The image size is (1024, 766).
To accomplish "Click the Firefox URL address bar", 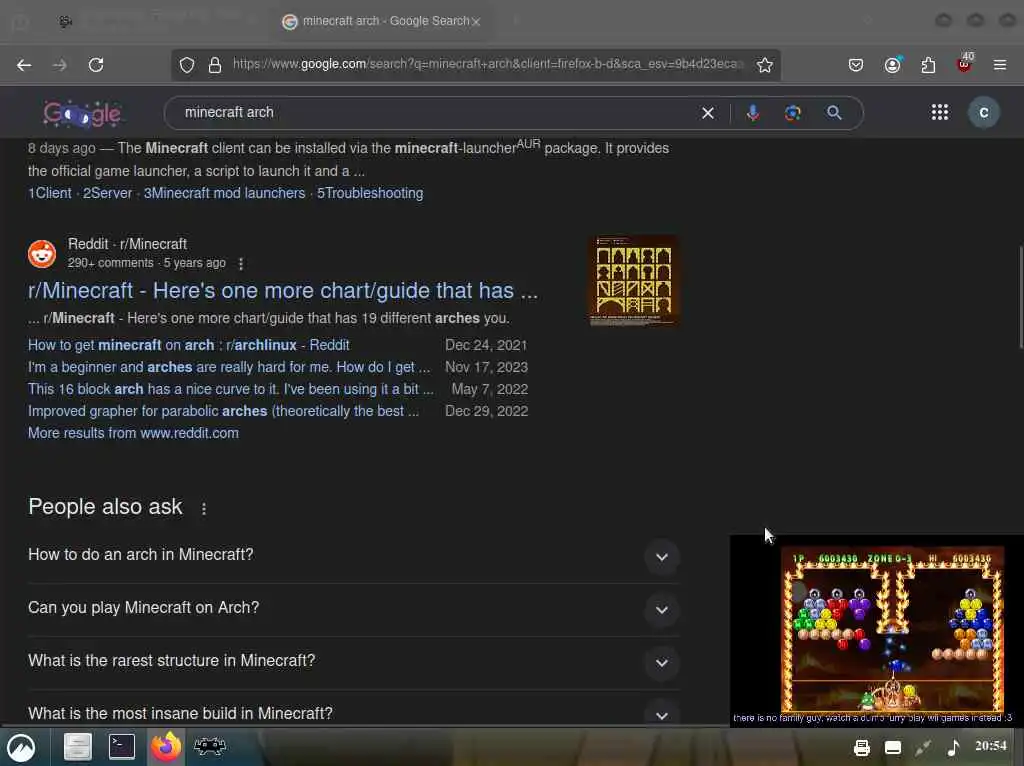I will (x=487, y=64).
